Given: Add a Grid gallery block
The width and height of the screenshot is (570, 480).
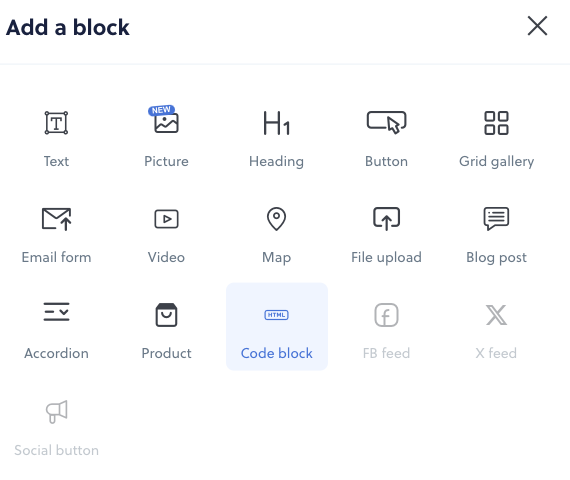Looking at the screenshot, I should tap(497, 138).
